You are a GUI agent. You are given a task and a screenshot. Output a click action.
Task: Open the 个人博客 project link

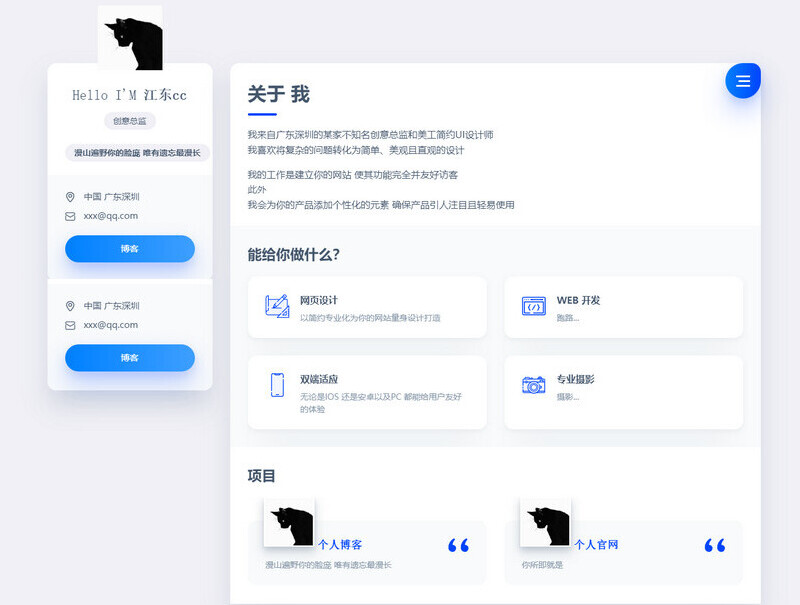[x=340, y=545]
